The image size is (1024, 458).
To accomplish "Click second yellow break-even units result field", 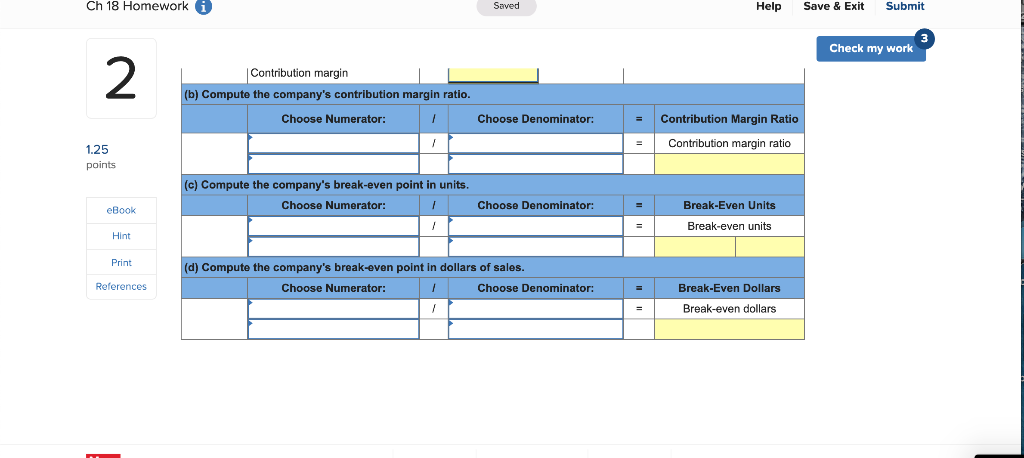I will 770,247.
